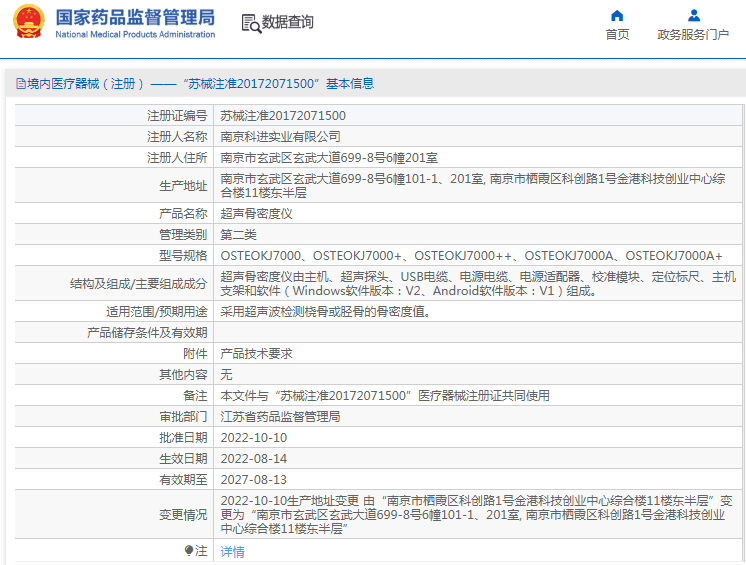
Task: Click the 注册人住所 row label
Action: (x=177, y=158)
